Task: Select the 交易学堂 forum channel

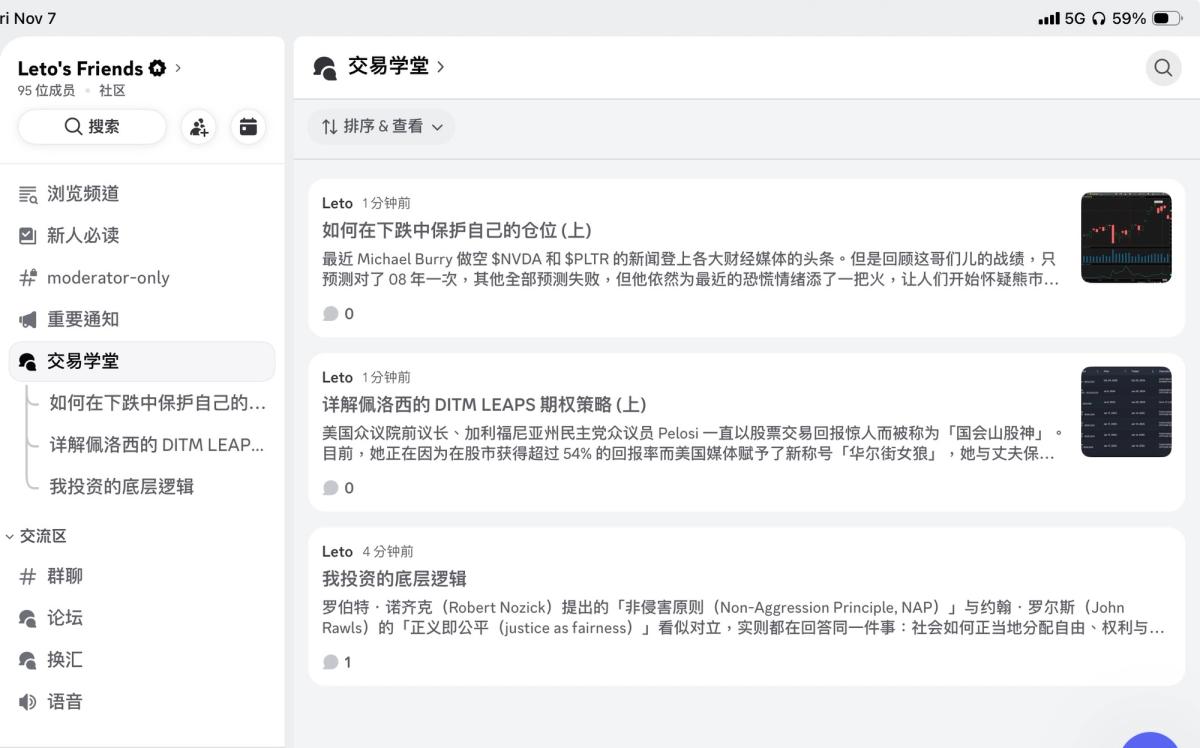Action: [142, 362]
